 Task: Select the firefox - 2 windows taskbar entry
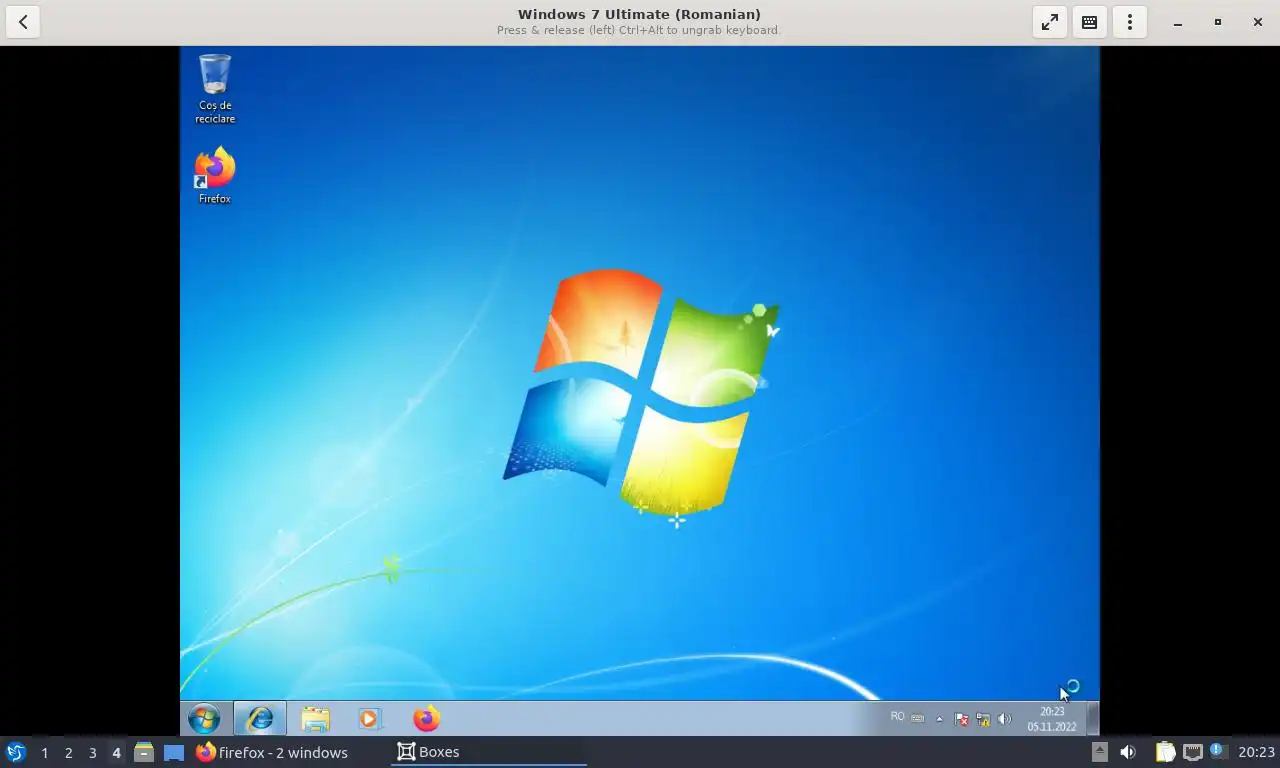click(272, 752)
